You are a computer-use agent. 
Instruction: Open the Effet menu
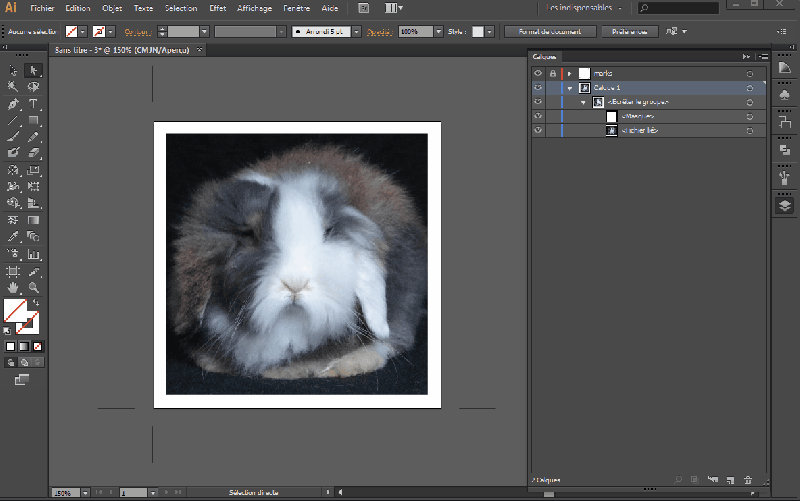point(217,8)
